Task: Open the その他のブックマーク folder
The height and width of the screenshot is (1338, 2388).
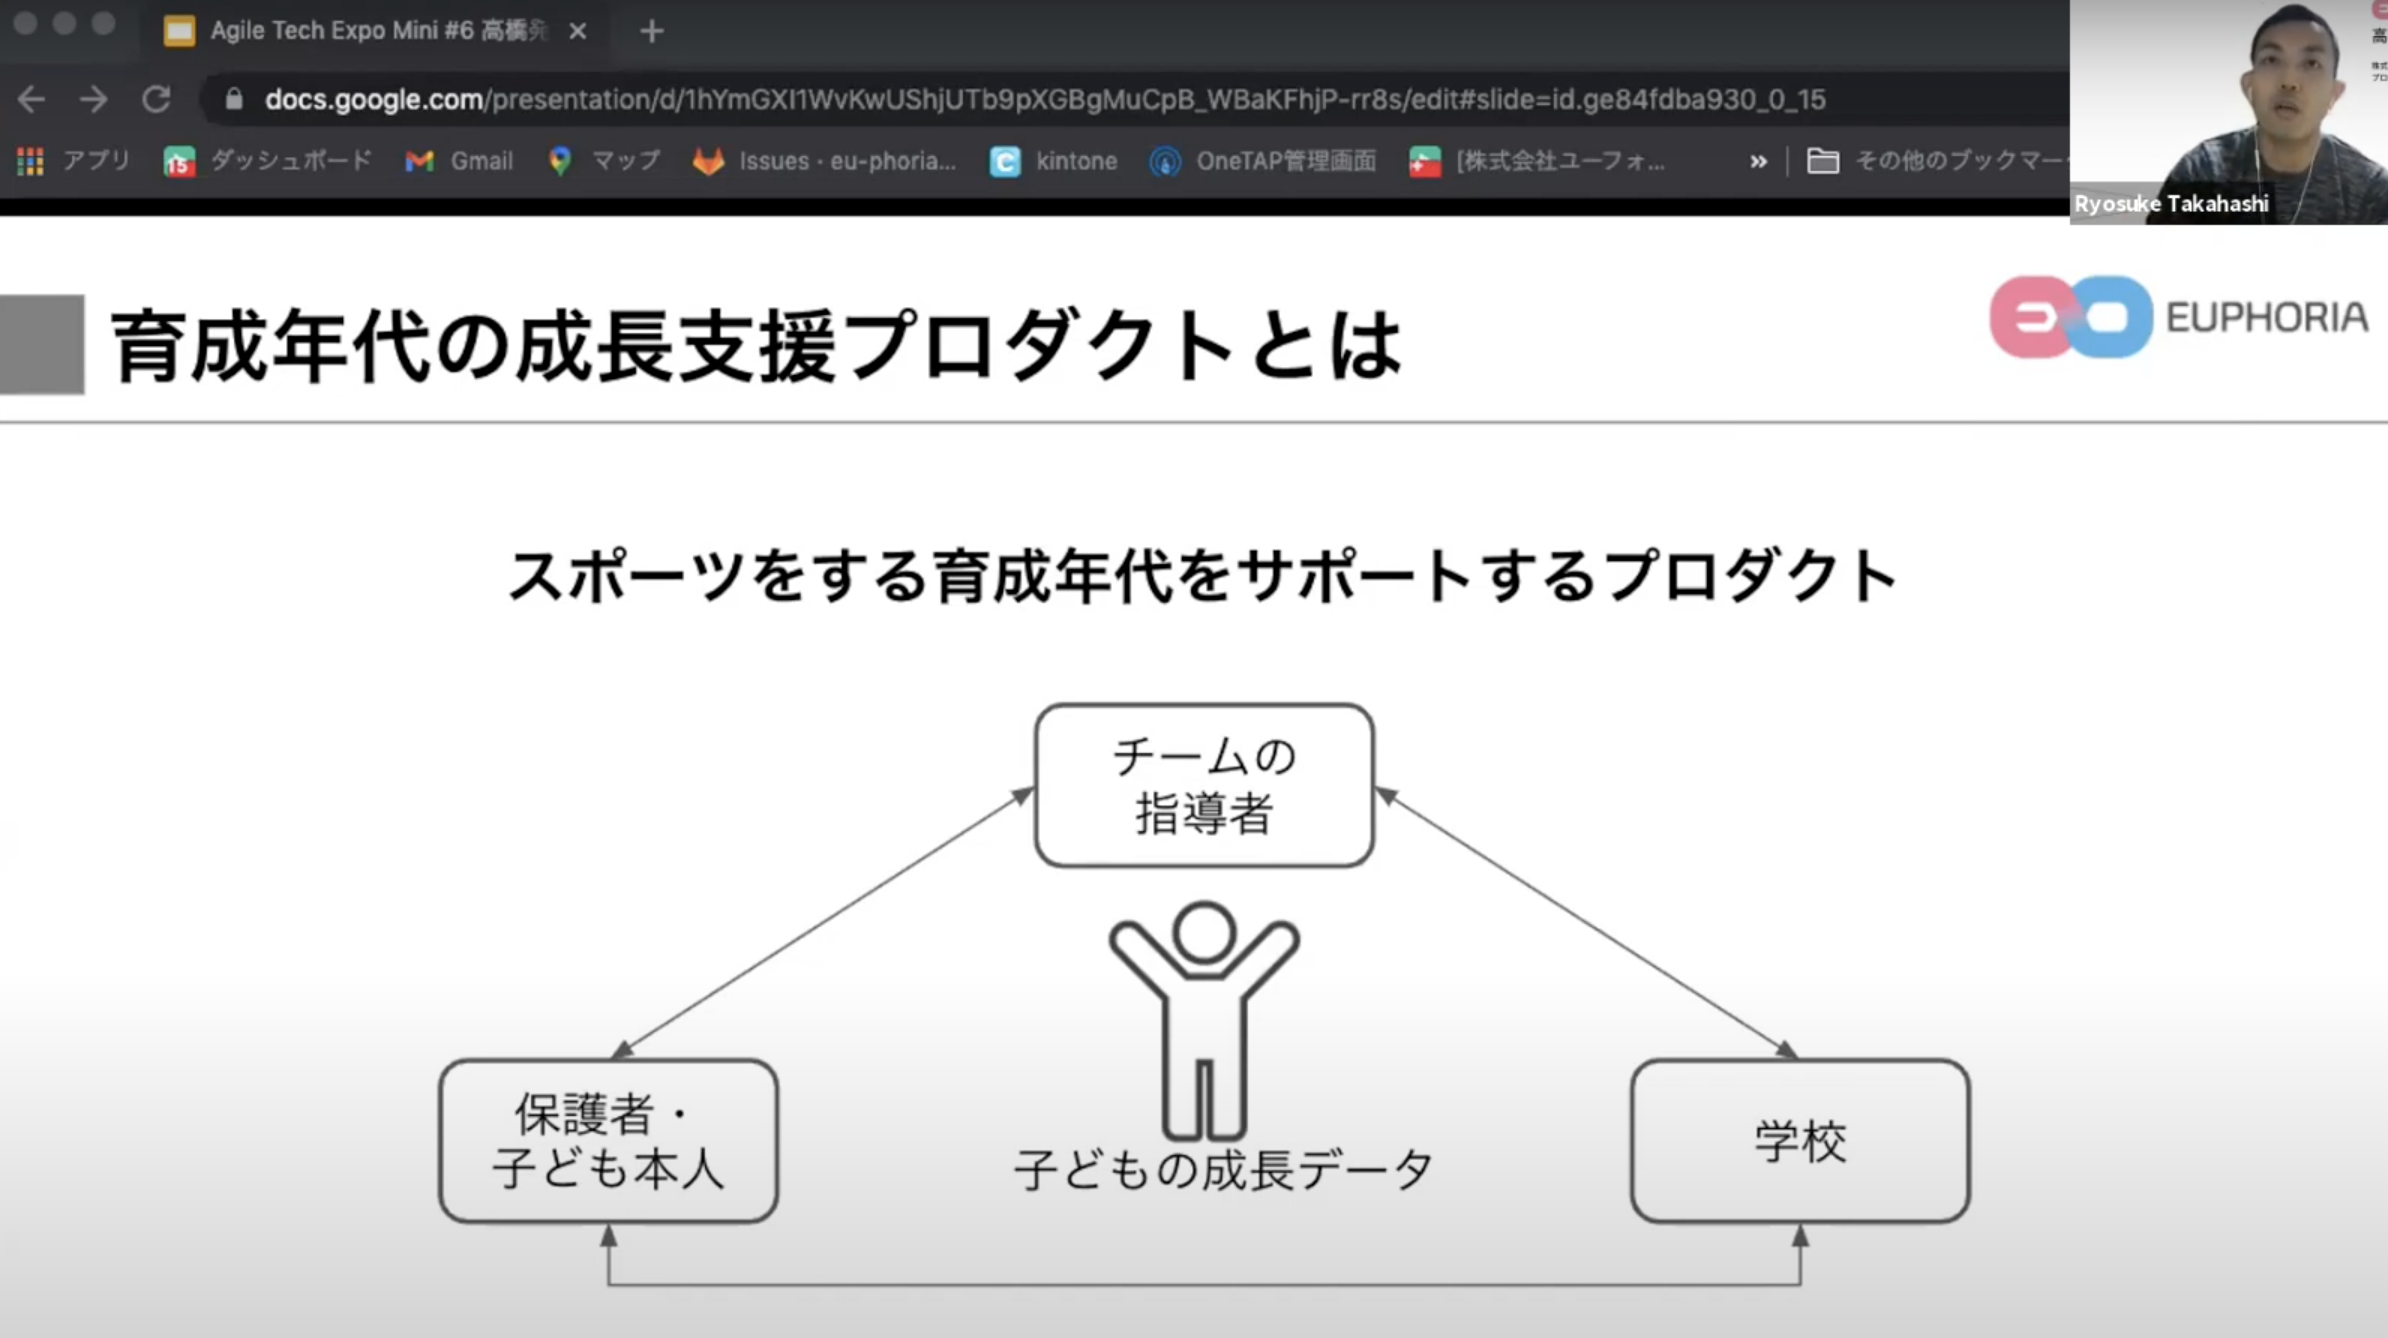Action: pyautogui.click(x=1937, y=161)
